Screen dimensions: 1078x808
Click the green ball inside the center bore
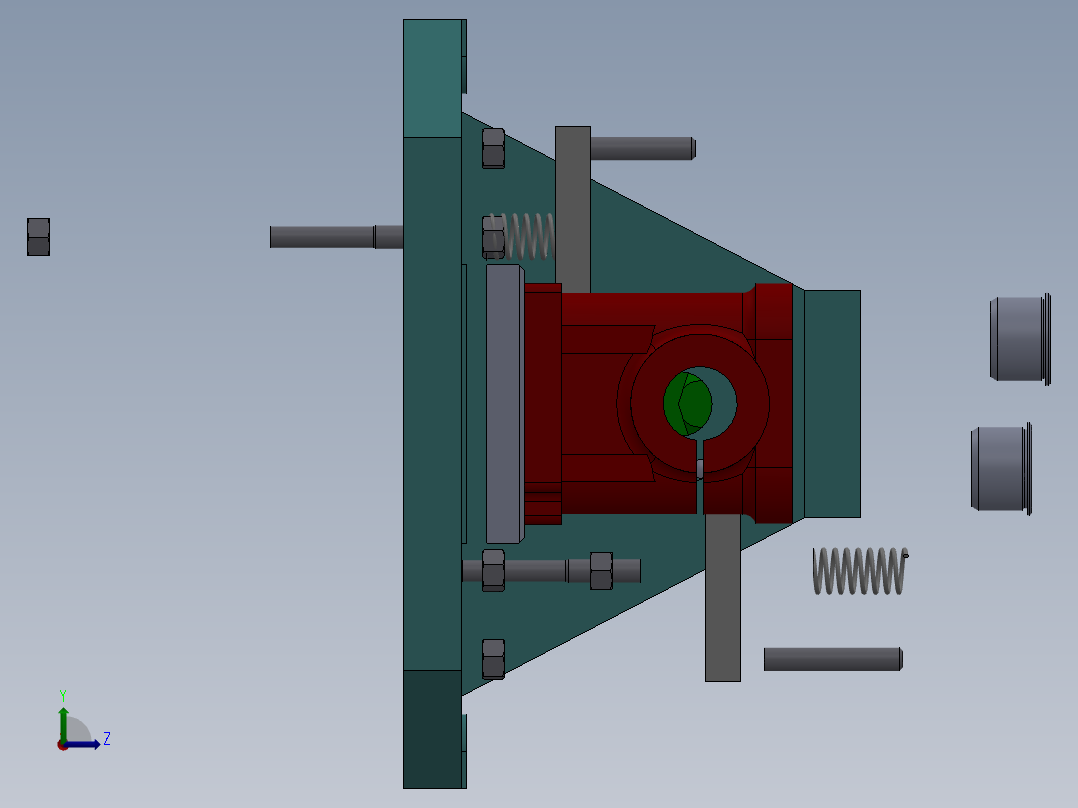point(690,402)
